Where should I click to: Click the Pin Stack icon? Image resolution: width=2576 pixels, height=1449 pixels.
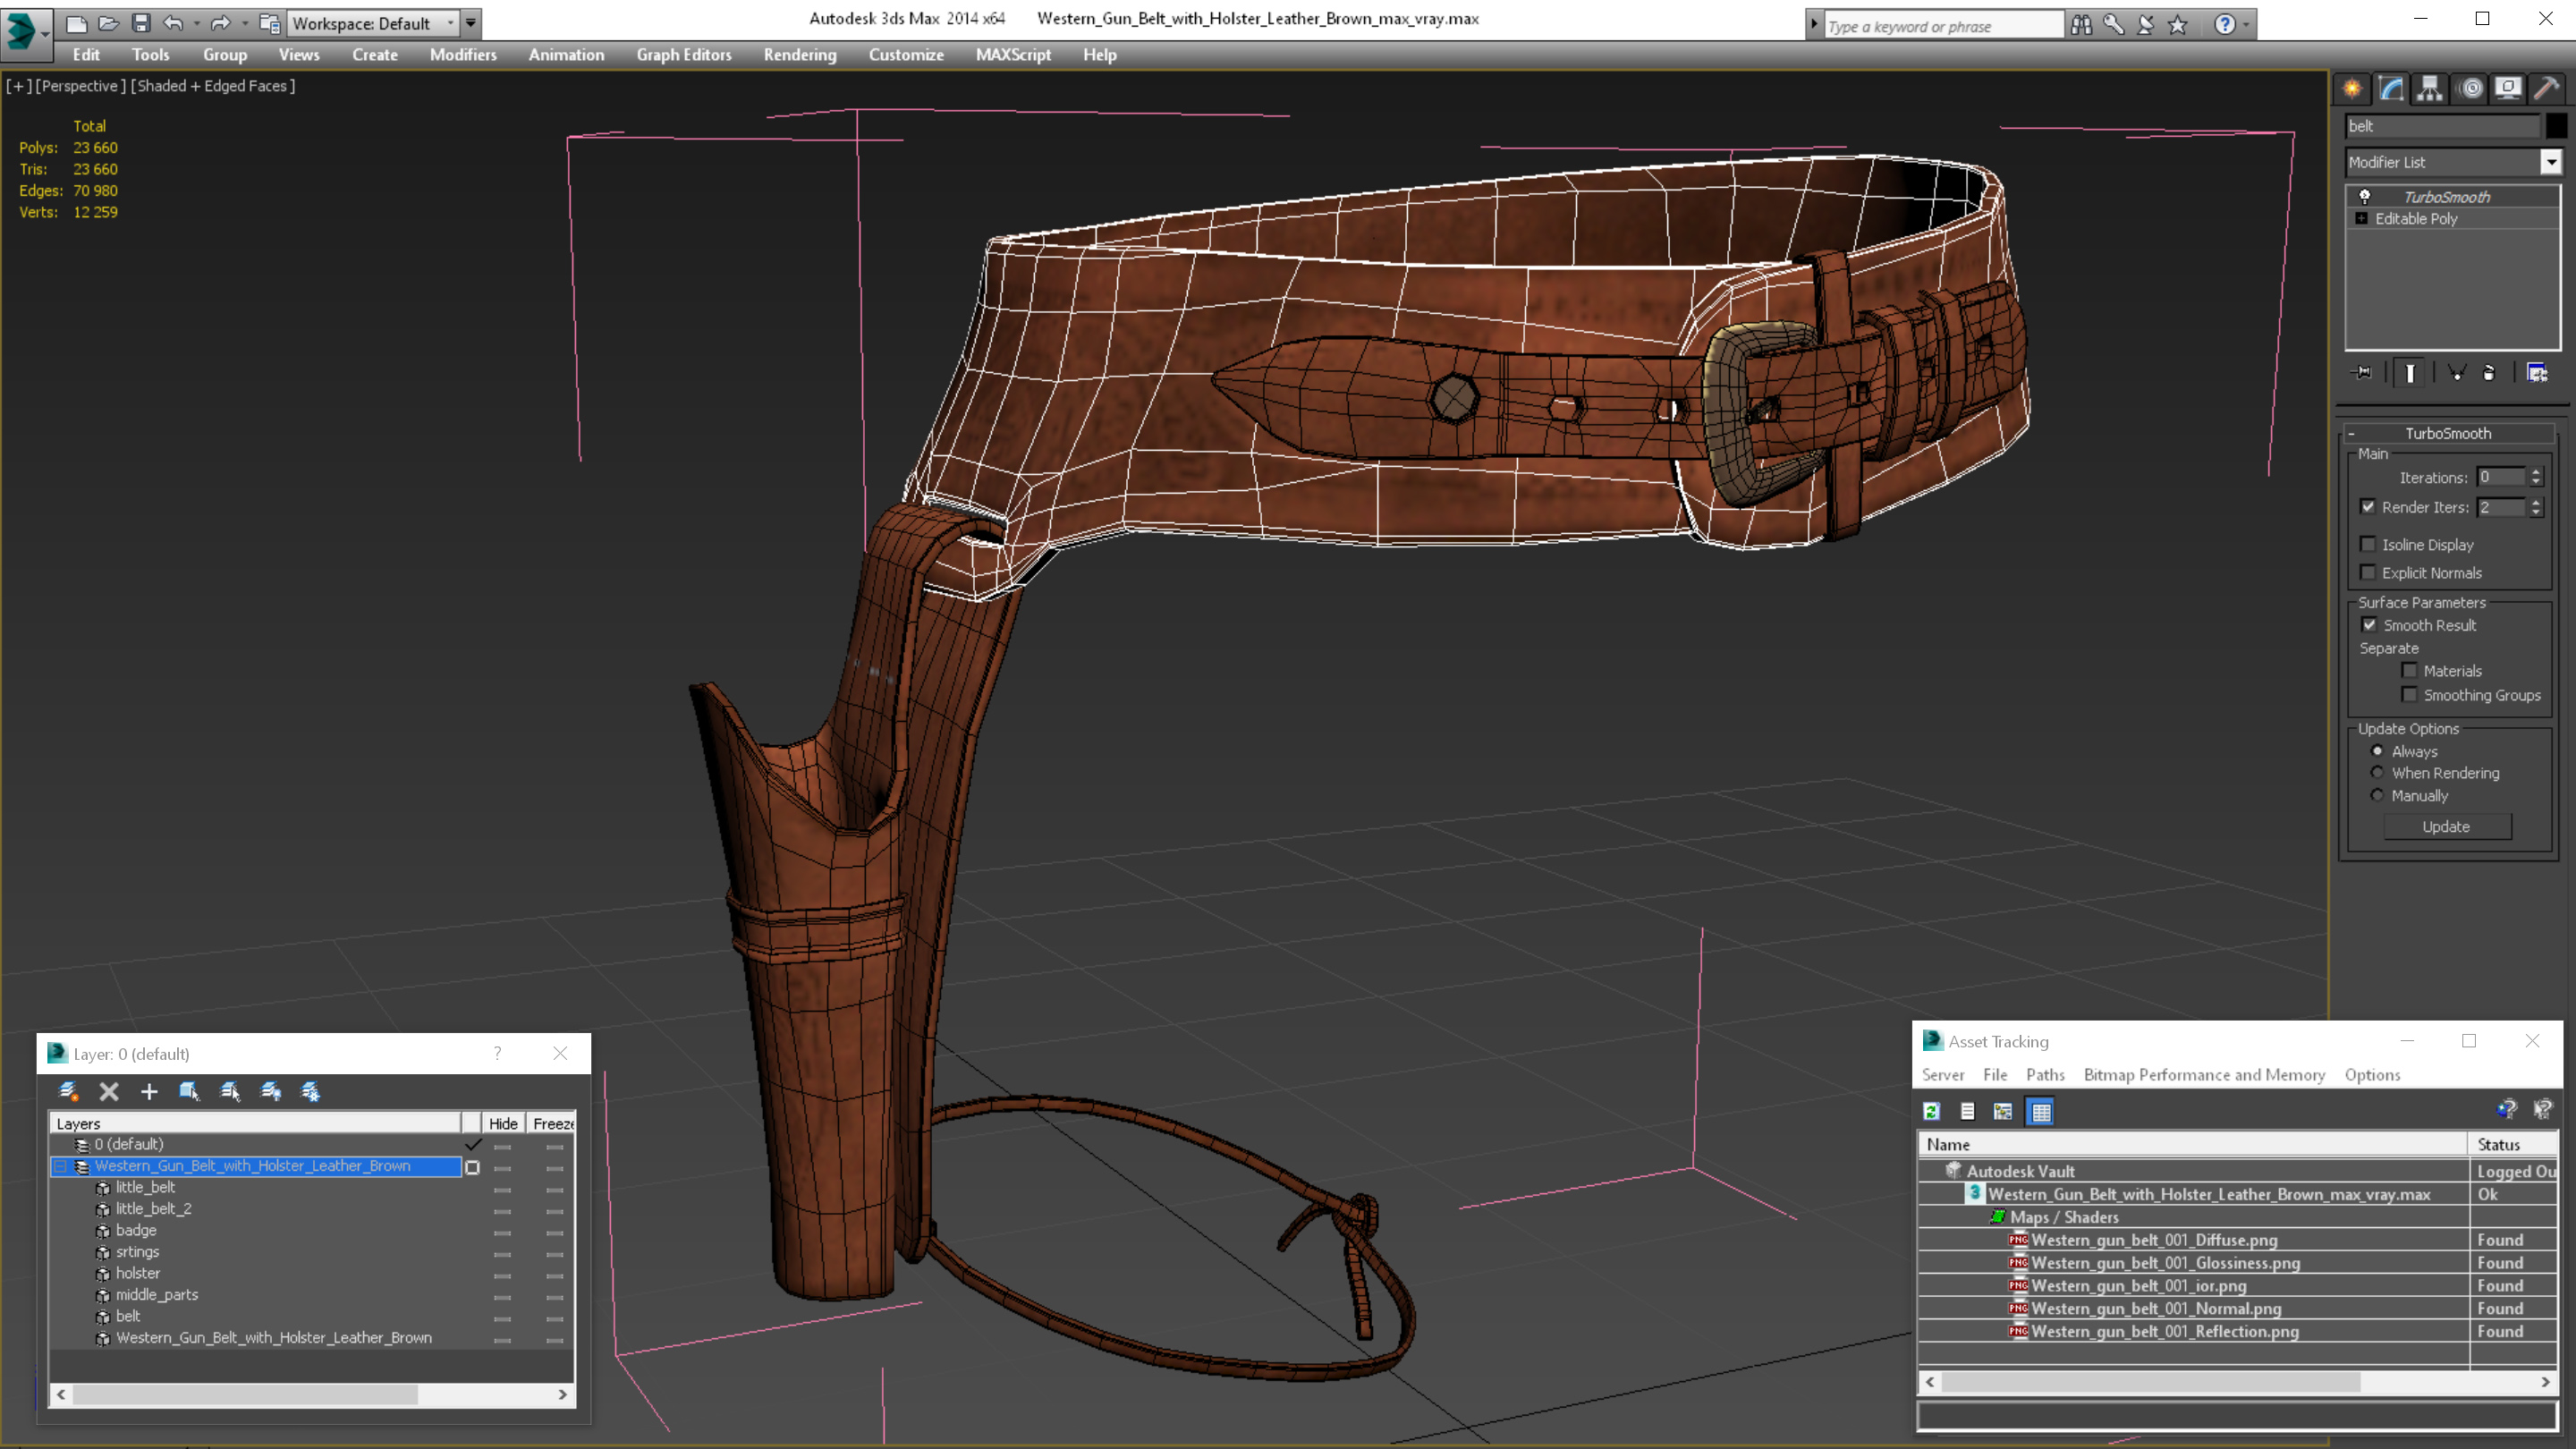point(2362,373)
